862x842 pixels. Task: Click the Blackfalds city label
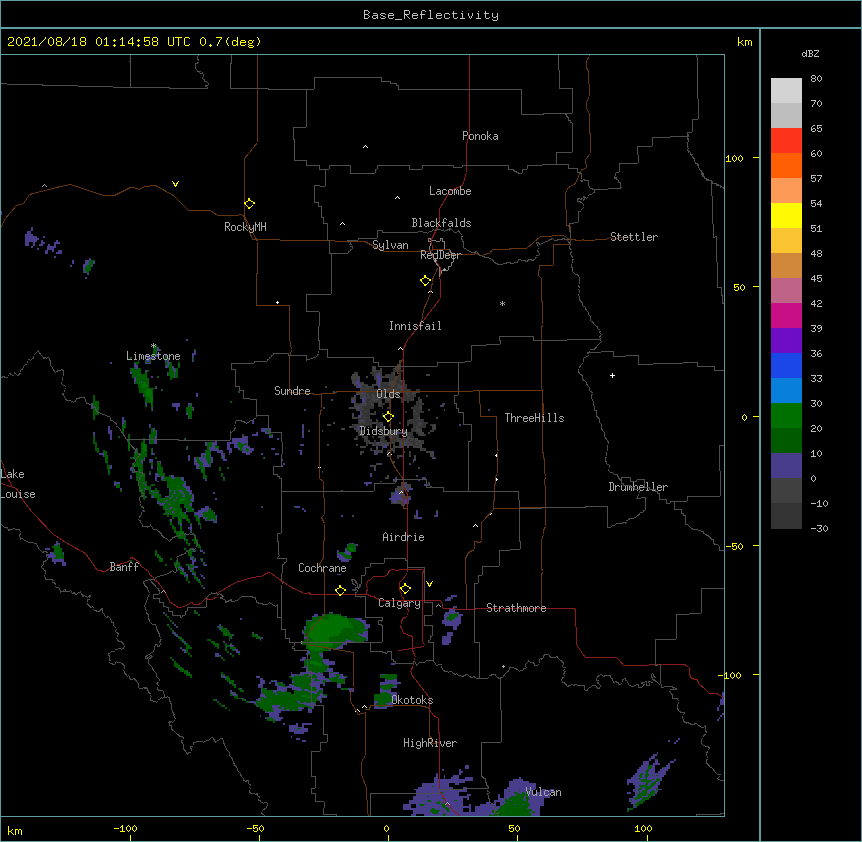tap(441, 223)
